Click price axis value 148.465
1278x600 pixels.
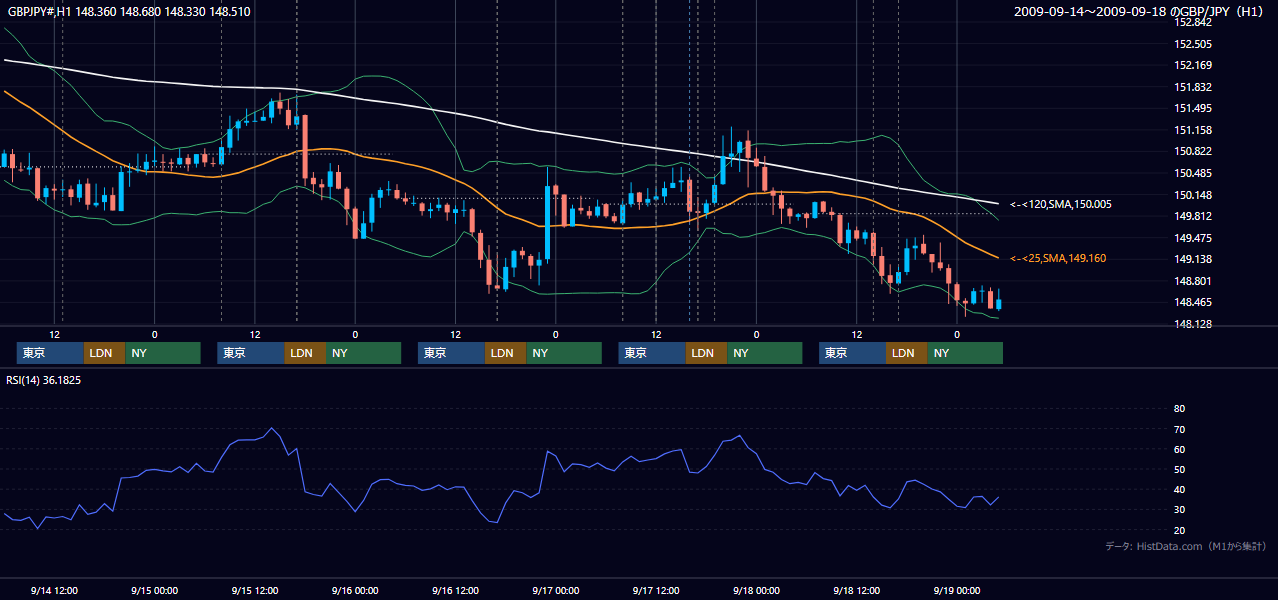[x=1193, y=302]
